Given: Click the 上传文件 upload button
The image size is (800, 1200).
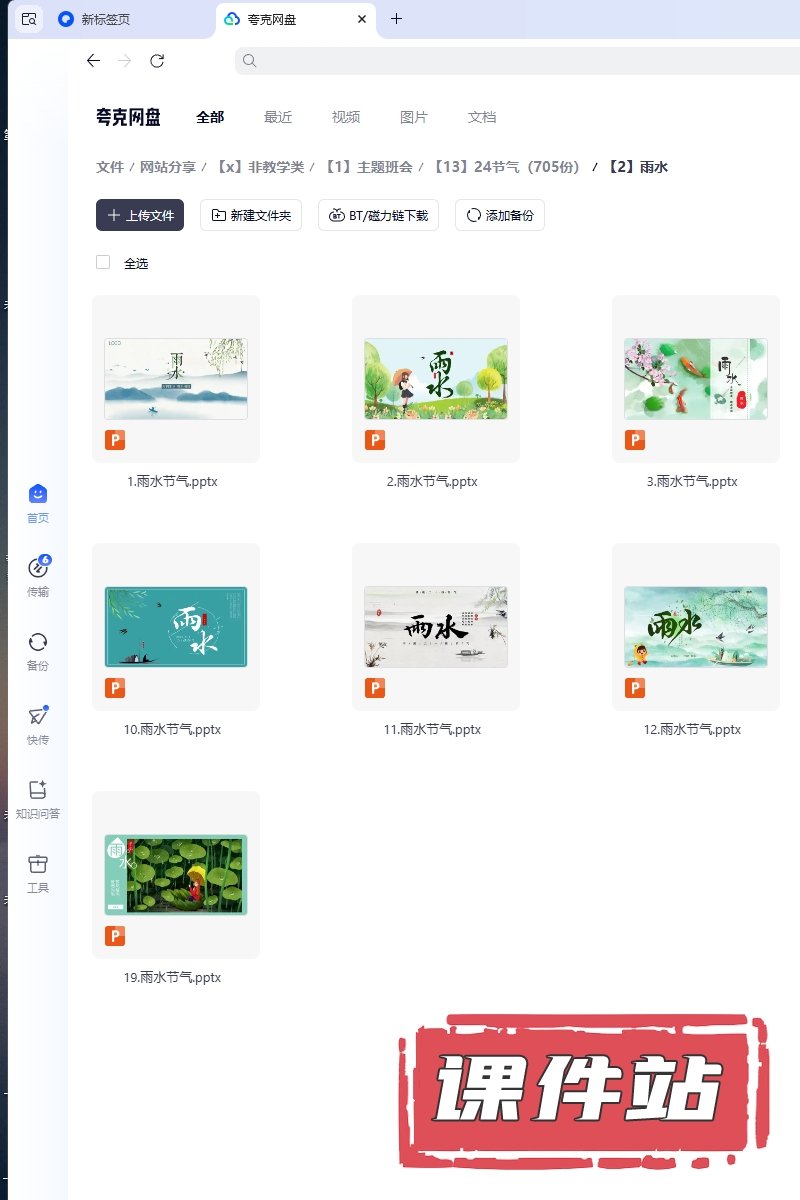Looking at the screenshot, I should coord(140,215).
